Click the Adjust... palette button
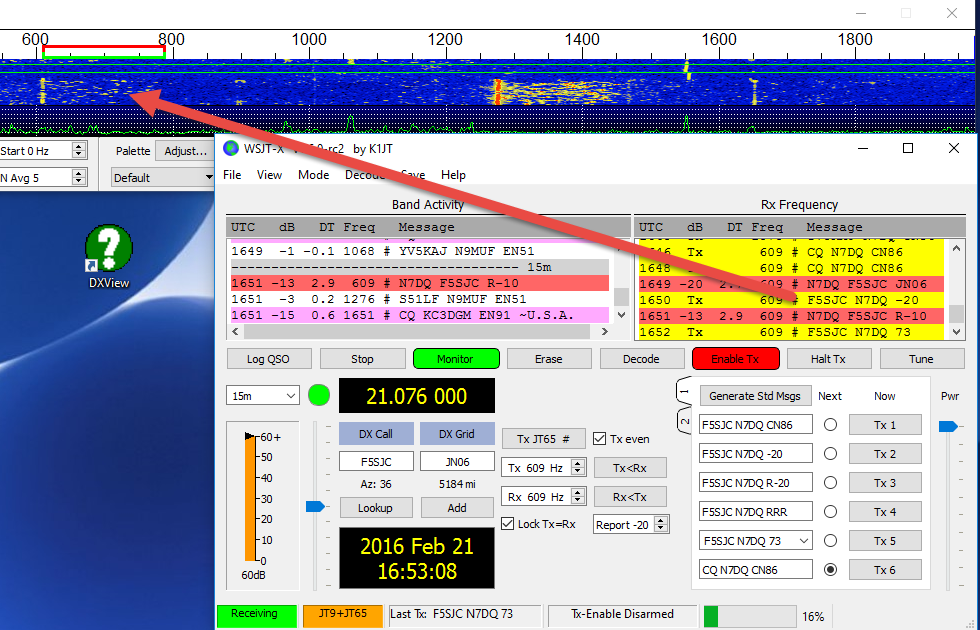Screen dimensions: 980x630 point(186,151)
